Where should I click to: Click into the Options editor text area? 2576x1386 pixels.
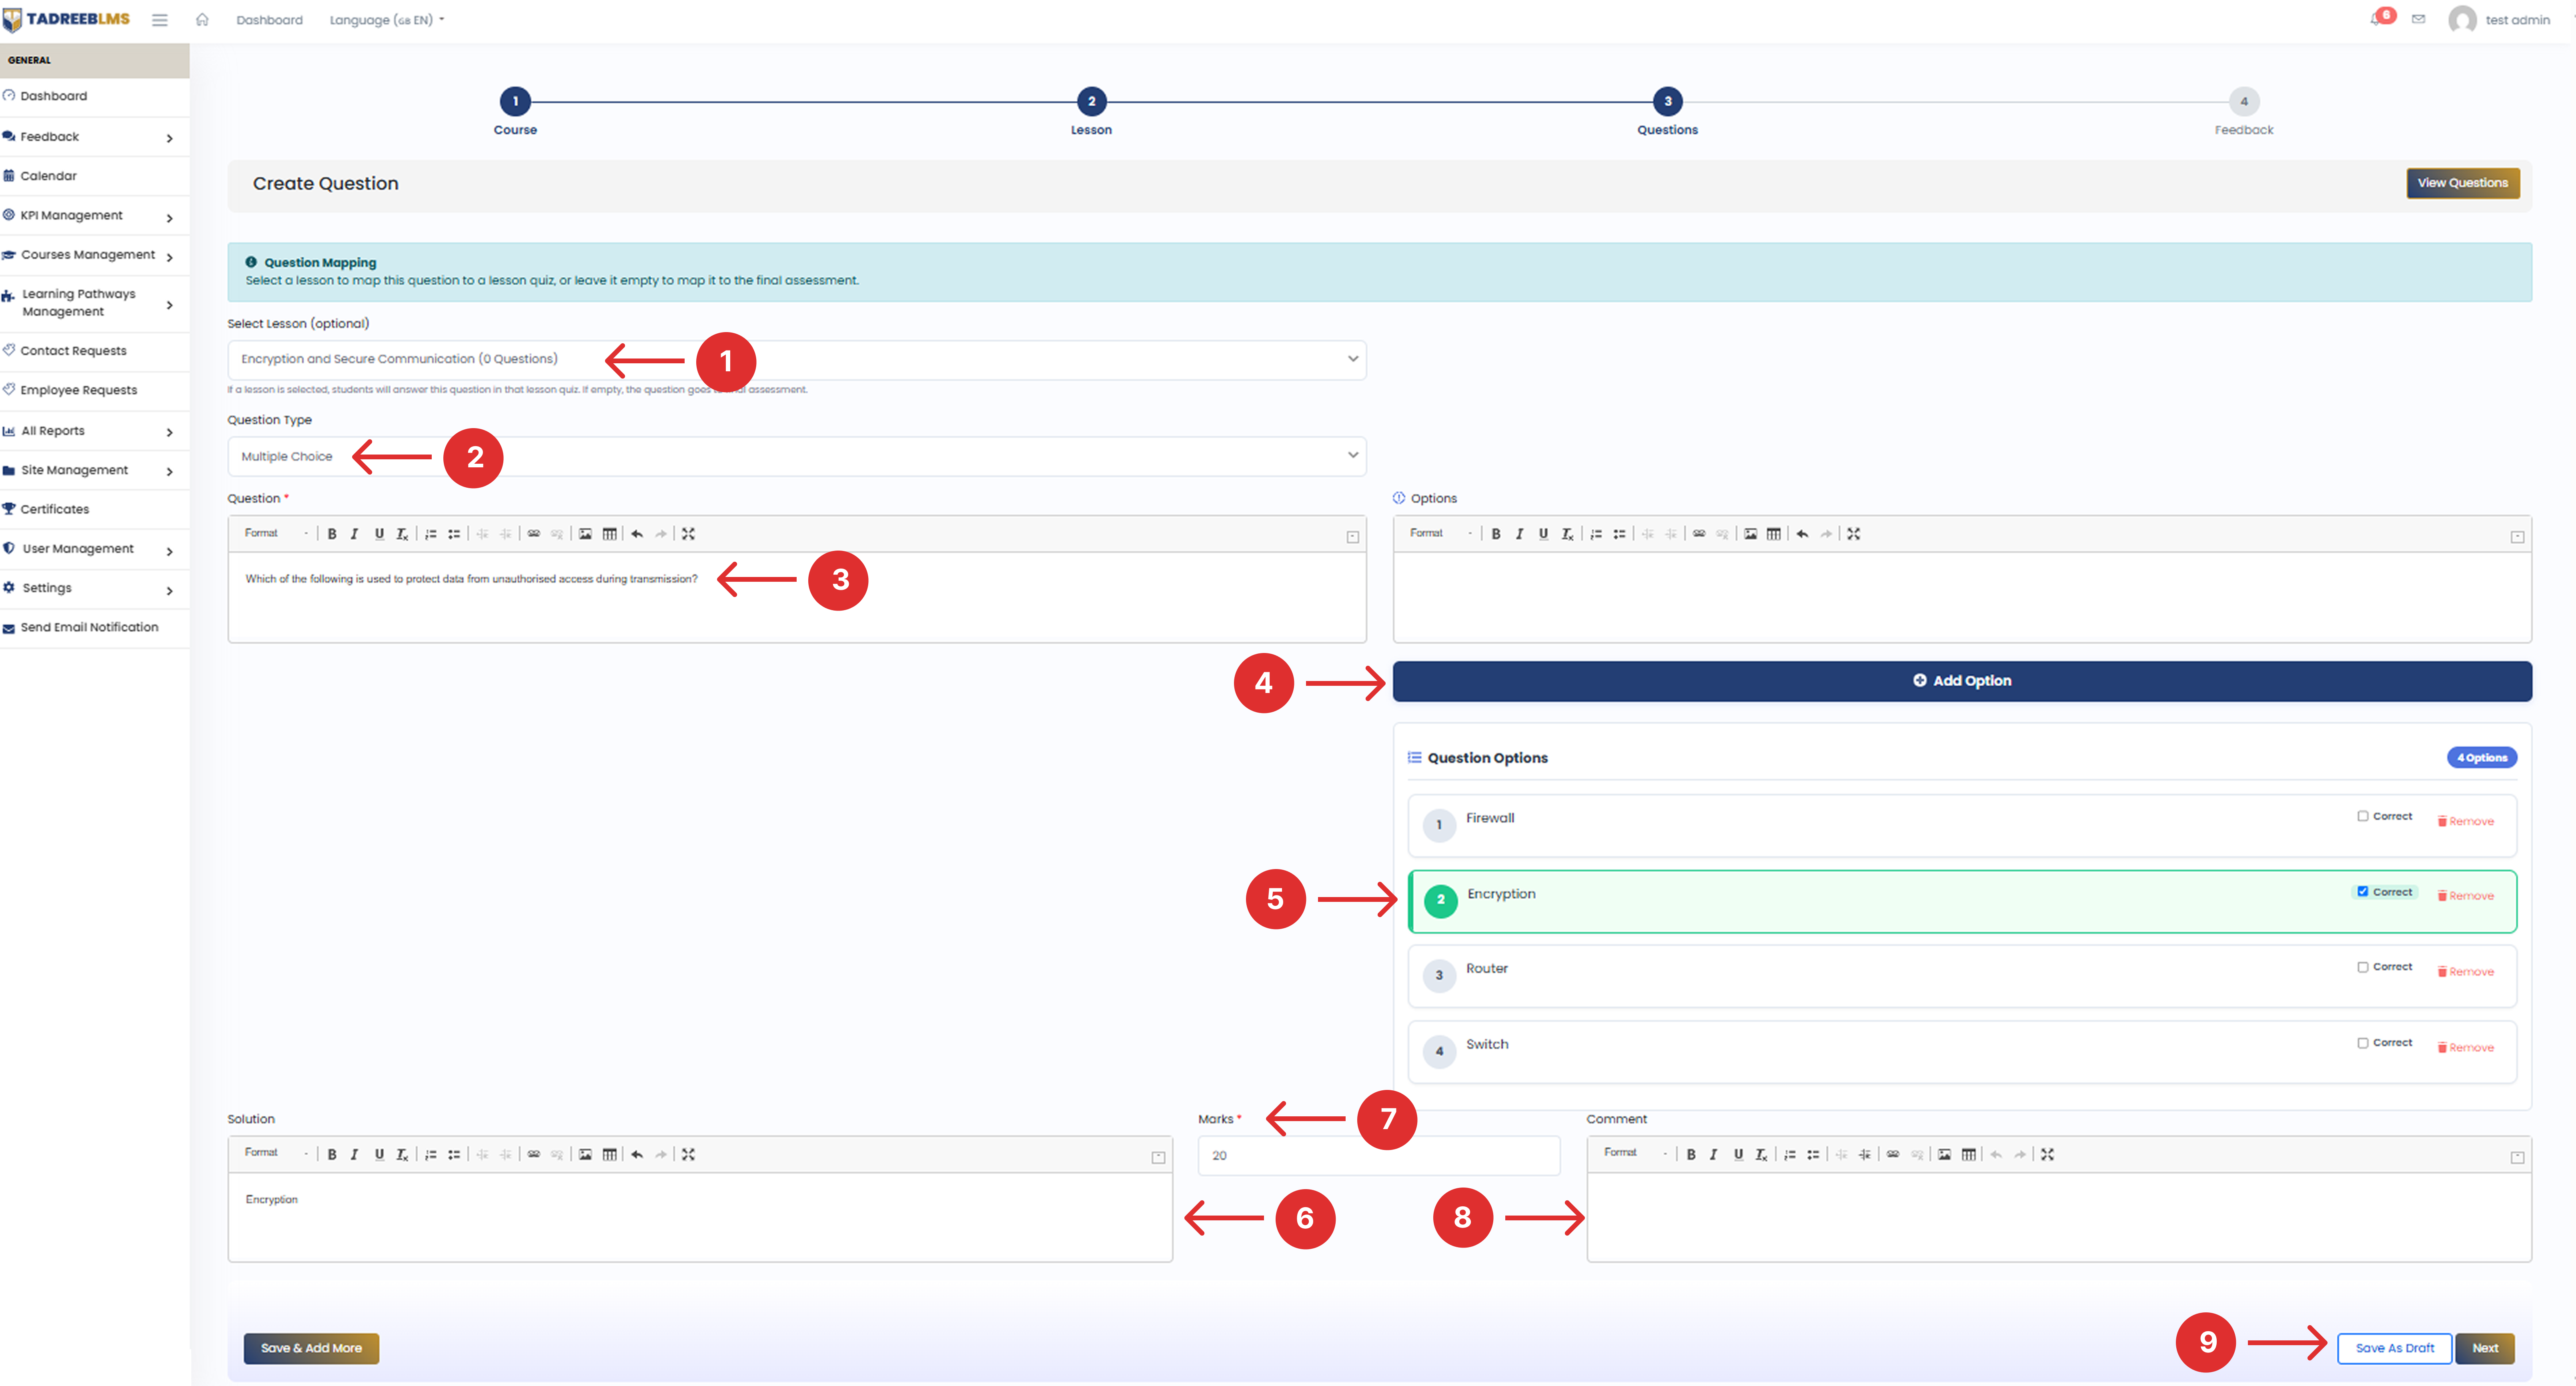(1962, 596)
